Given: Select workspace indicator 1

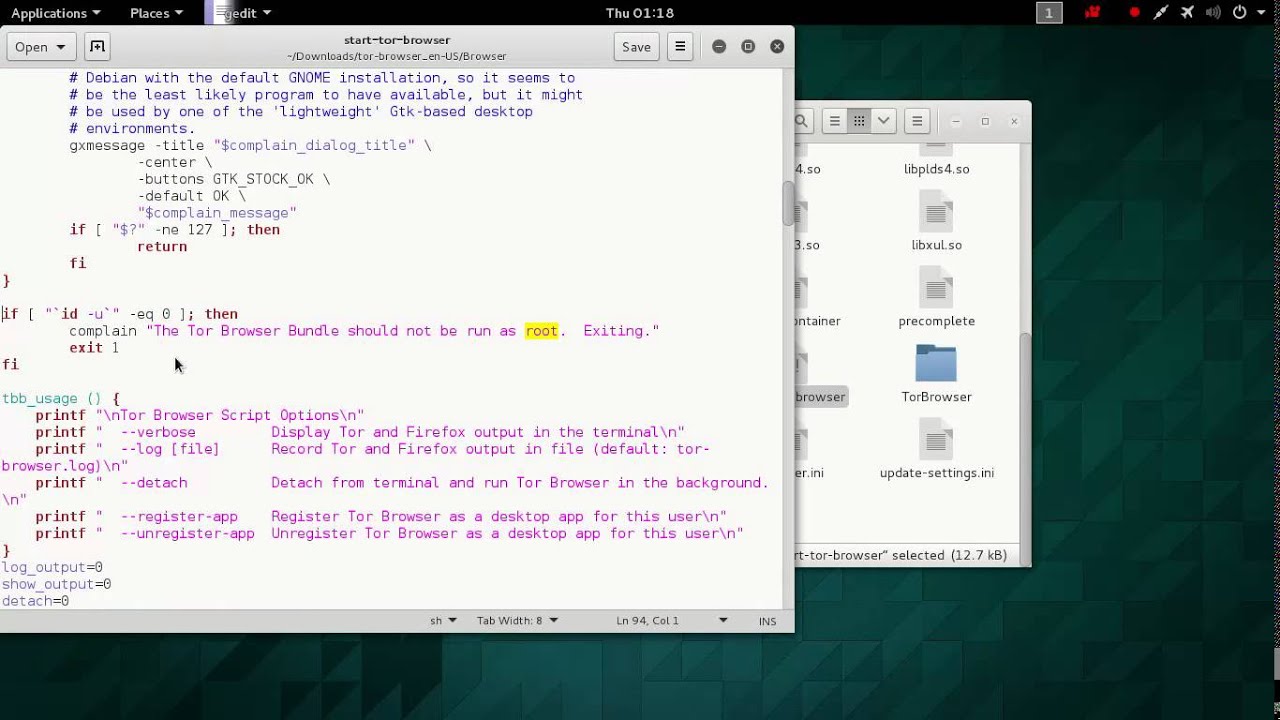Looking at the screenshot, I should (x=1049, y=13).
